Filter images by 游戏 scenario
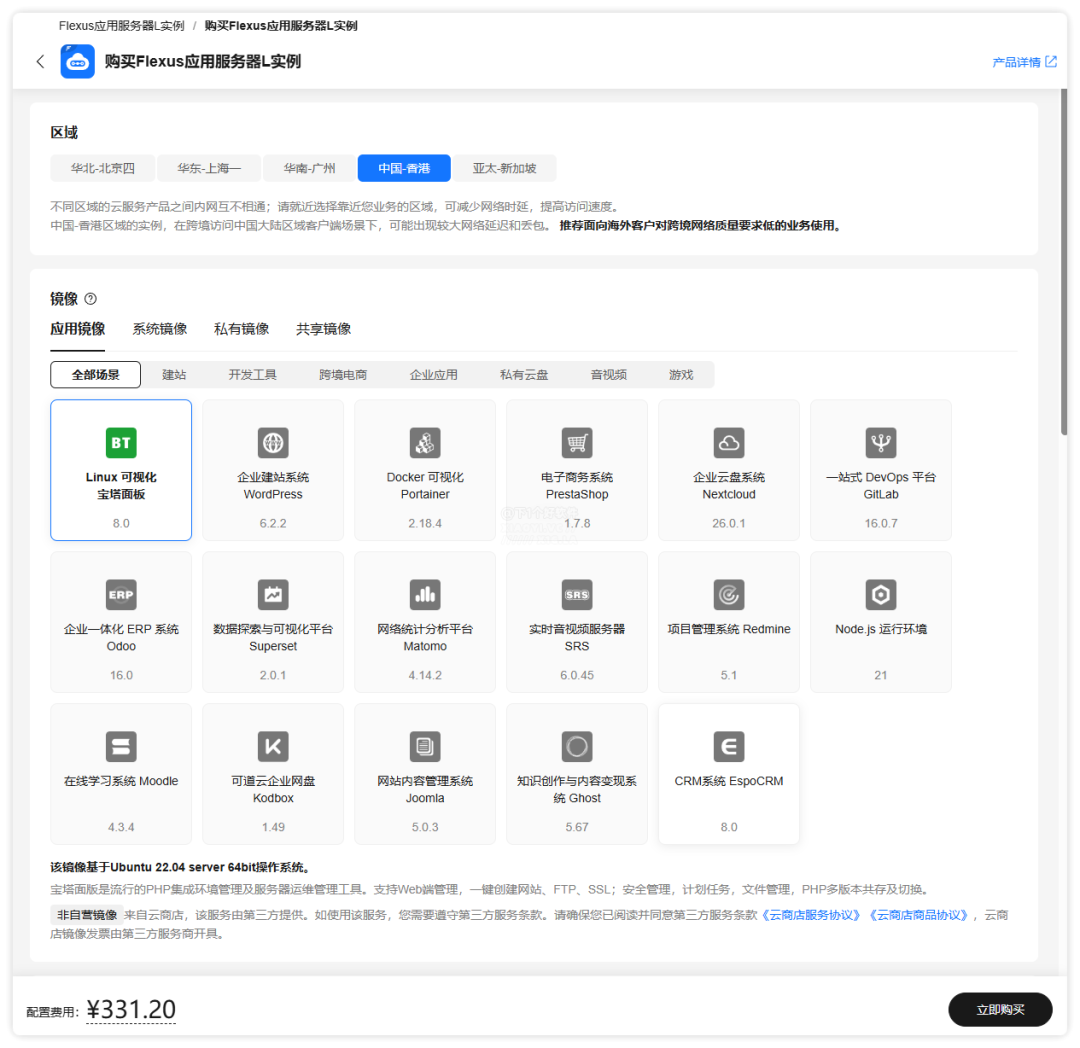Screen dimensions: 1080x1048 (x=681, y=375)
